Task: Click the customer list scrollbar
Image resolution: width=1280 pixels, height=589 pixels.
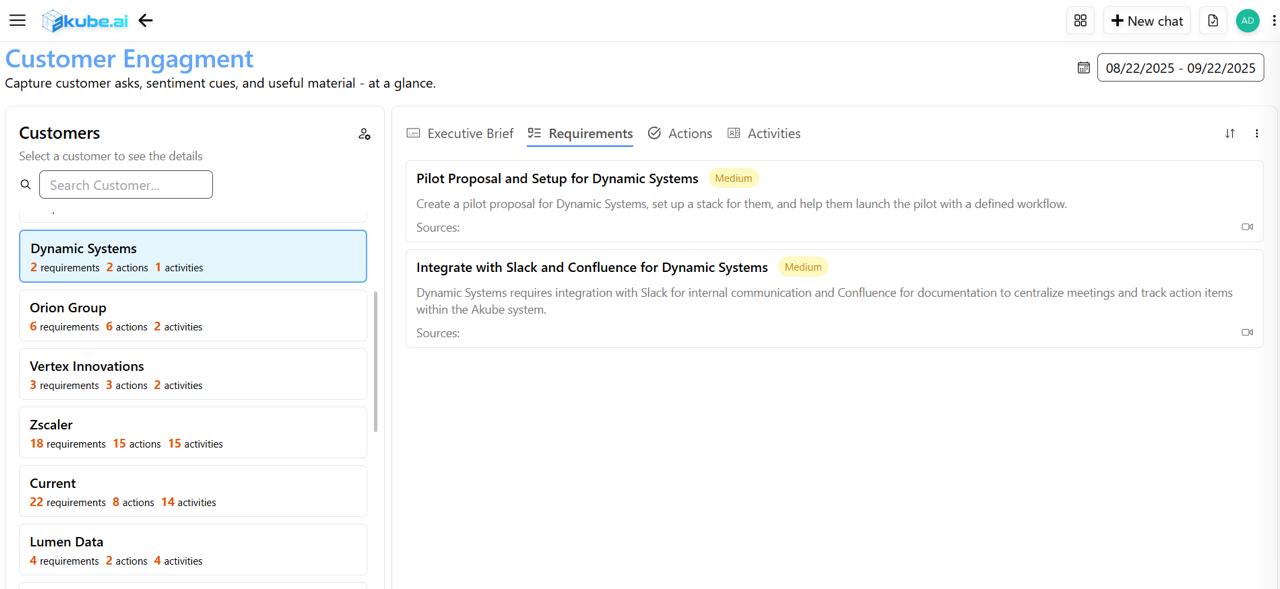Action: [x=376, y=360]
